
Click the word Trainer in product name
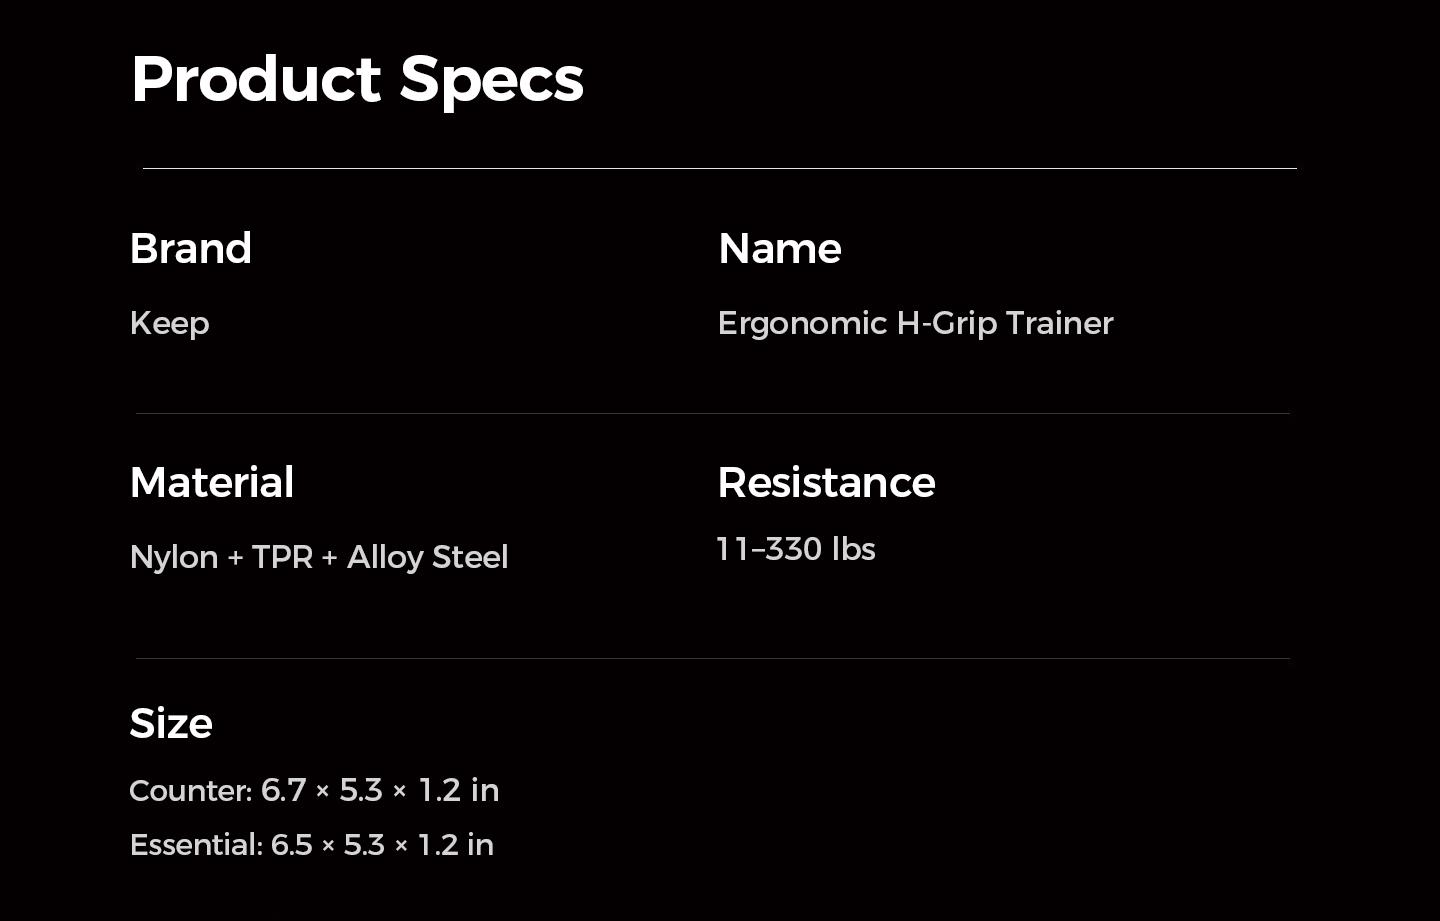coord(1059,323)
